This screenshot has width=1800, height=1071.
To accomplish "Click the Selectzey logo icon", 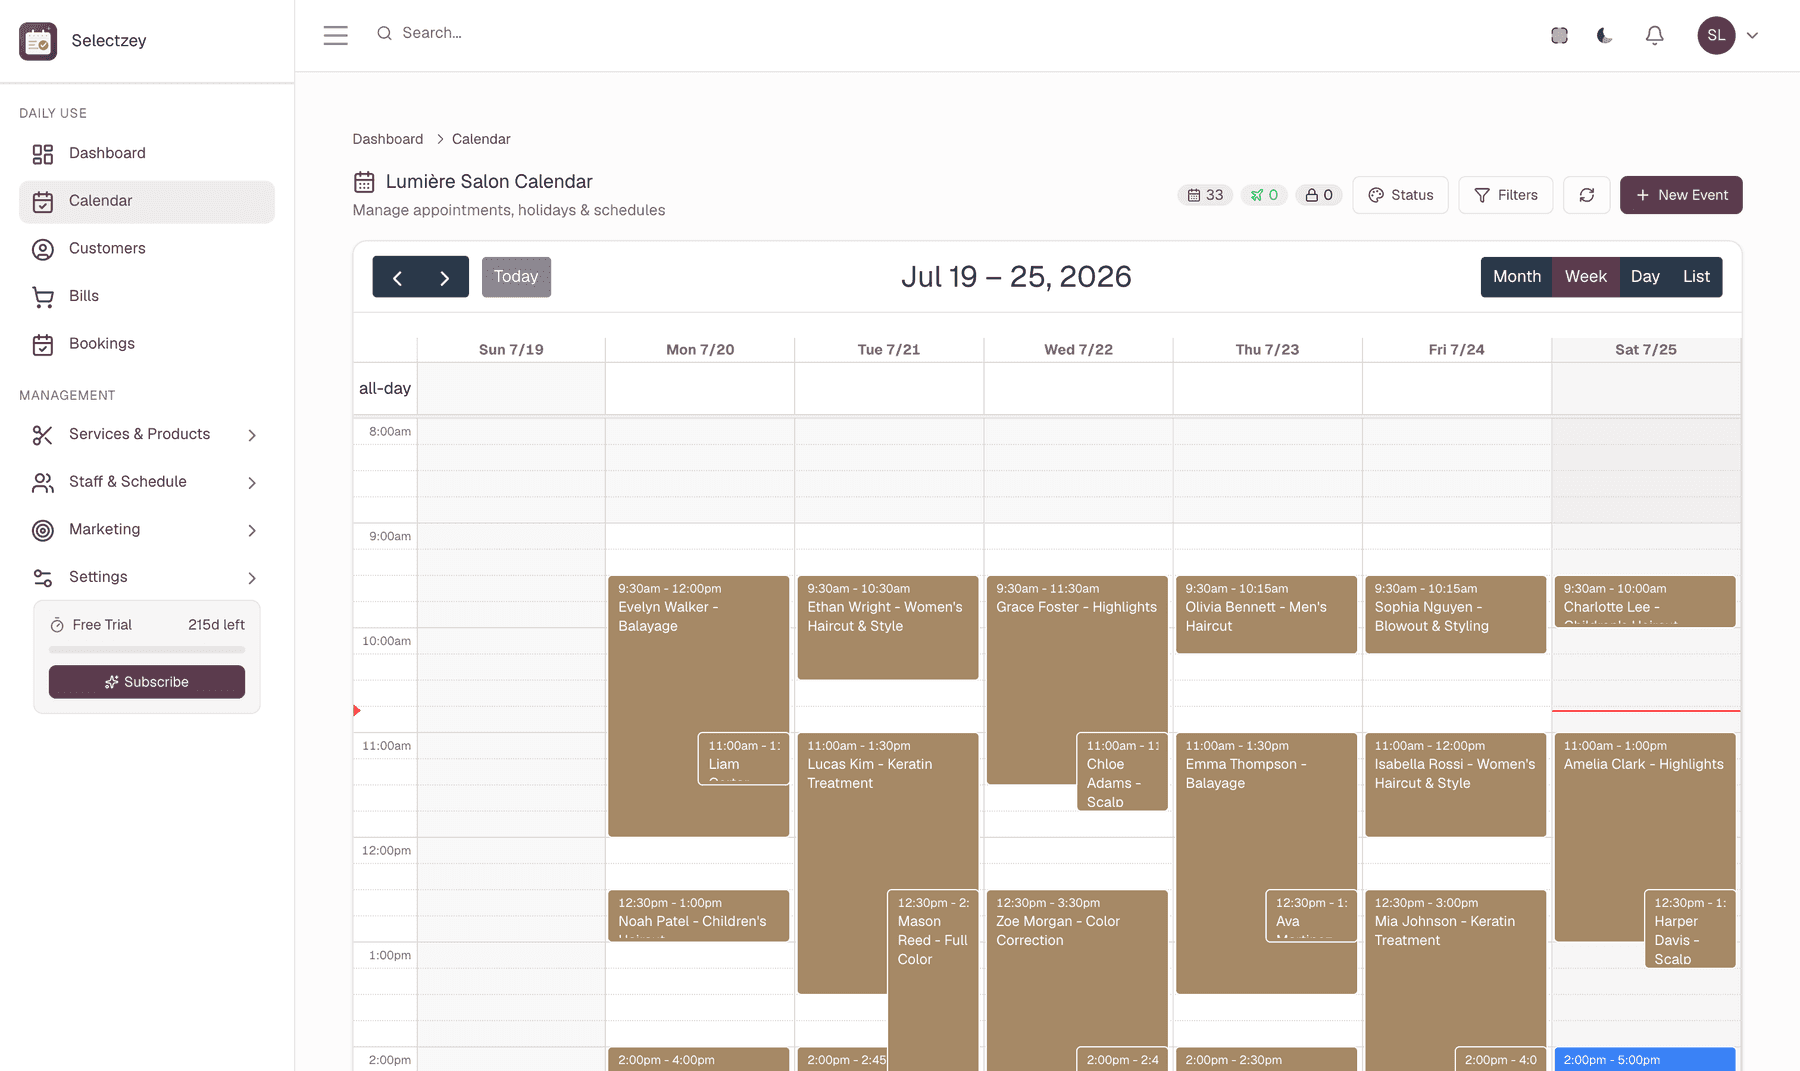I will (x=38, y=41).
